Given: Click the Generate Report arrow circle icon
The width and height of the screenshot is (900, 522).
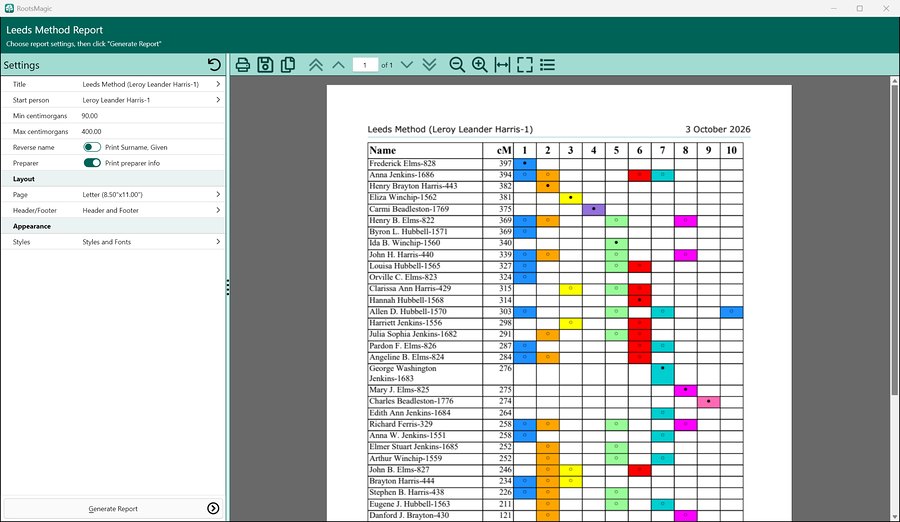Looking at the screenshot, I should [213, 508].
